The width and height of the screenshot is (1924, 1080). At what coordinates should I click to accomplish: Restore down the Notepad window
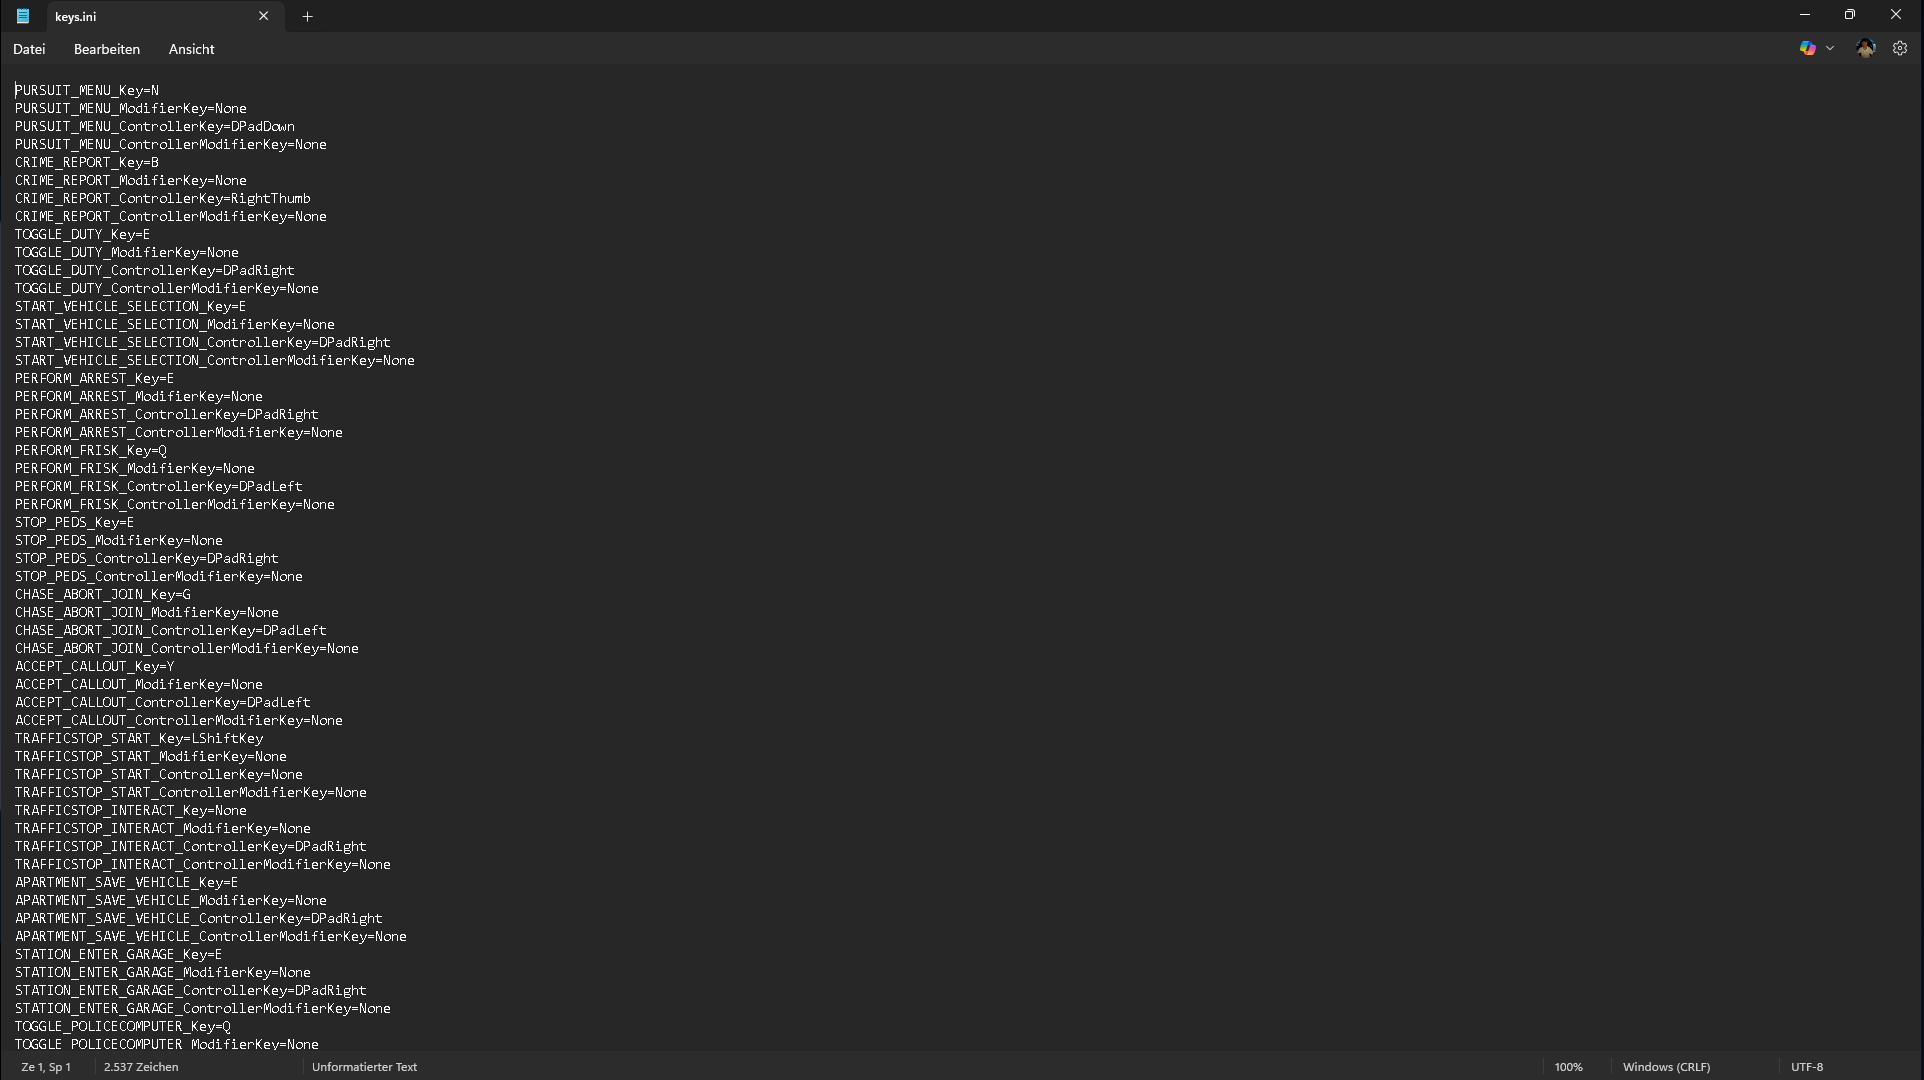(x=1850, y=15)
